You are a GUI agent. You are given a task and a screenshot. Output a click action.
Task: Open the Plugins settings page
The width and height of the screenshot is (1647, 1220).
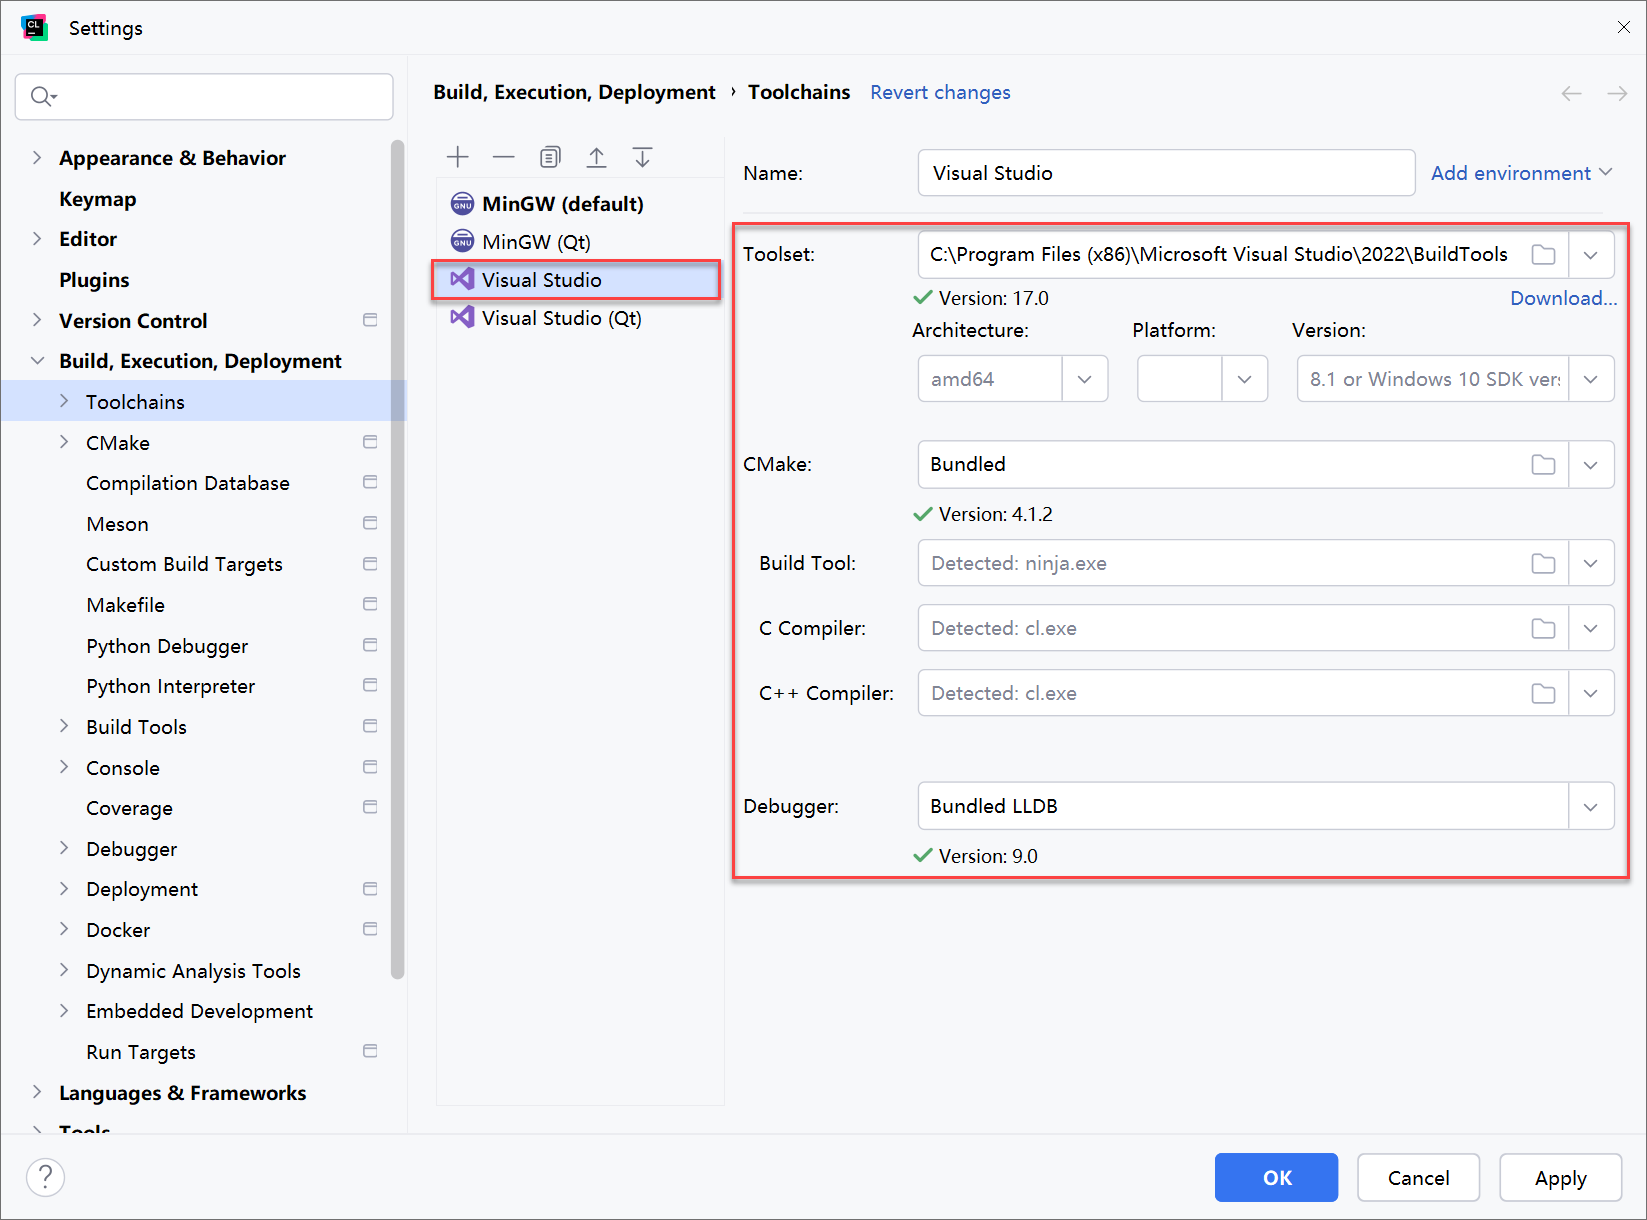[94, 280]
